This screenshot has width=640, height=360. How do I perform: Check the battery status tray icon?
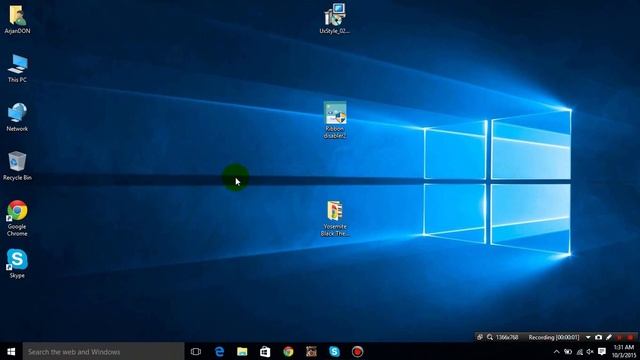click(x=568, y=351)
